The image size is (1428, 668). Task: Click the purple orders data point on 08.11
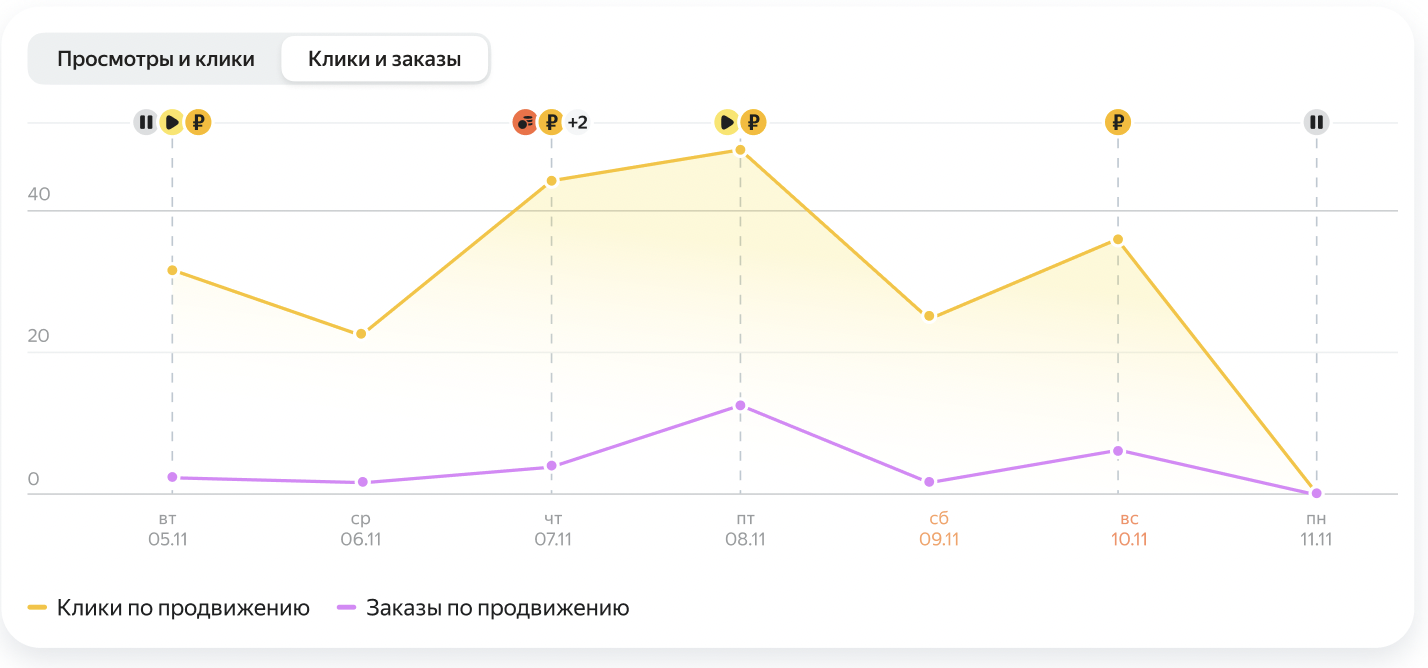(740, 405)
